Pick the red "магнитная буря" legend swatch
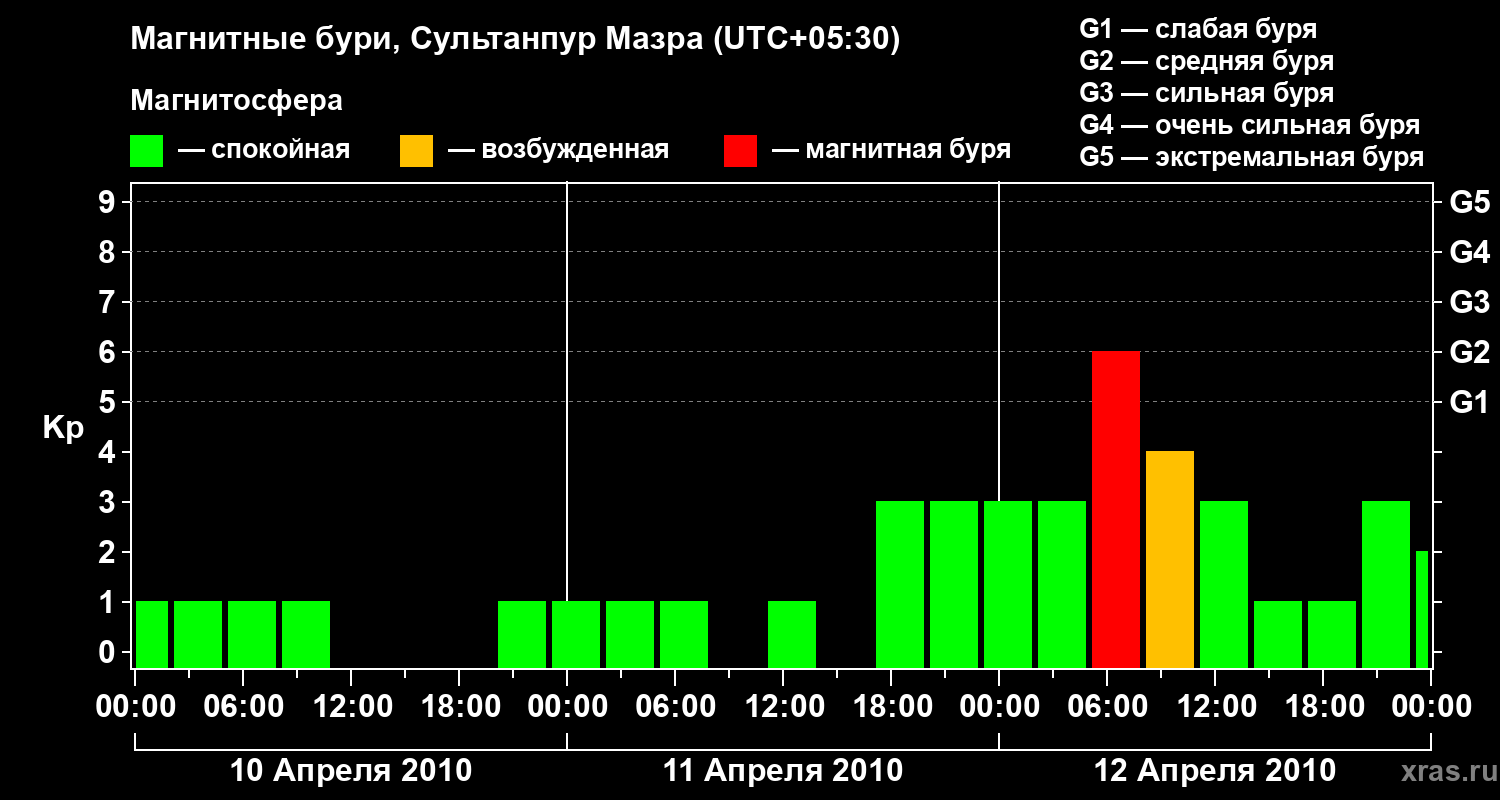This screenshot has height=800, width=1500. 741,150
